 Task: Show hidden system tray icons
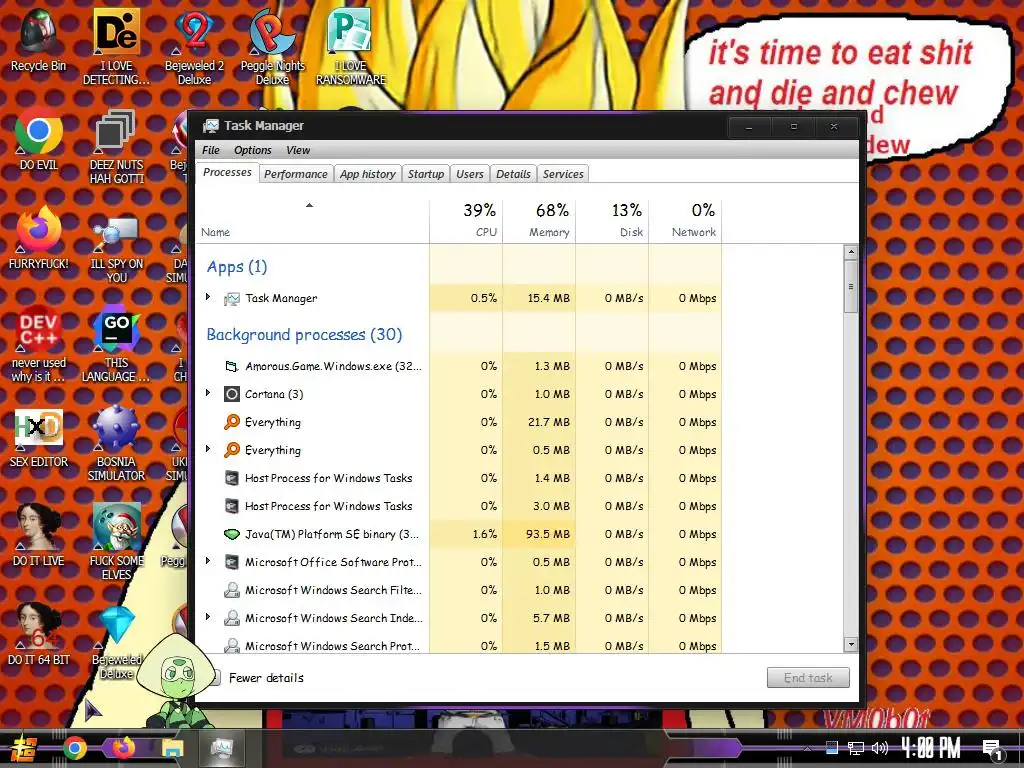pos(807,748)
